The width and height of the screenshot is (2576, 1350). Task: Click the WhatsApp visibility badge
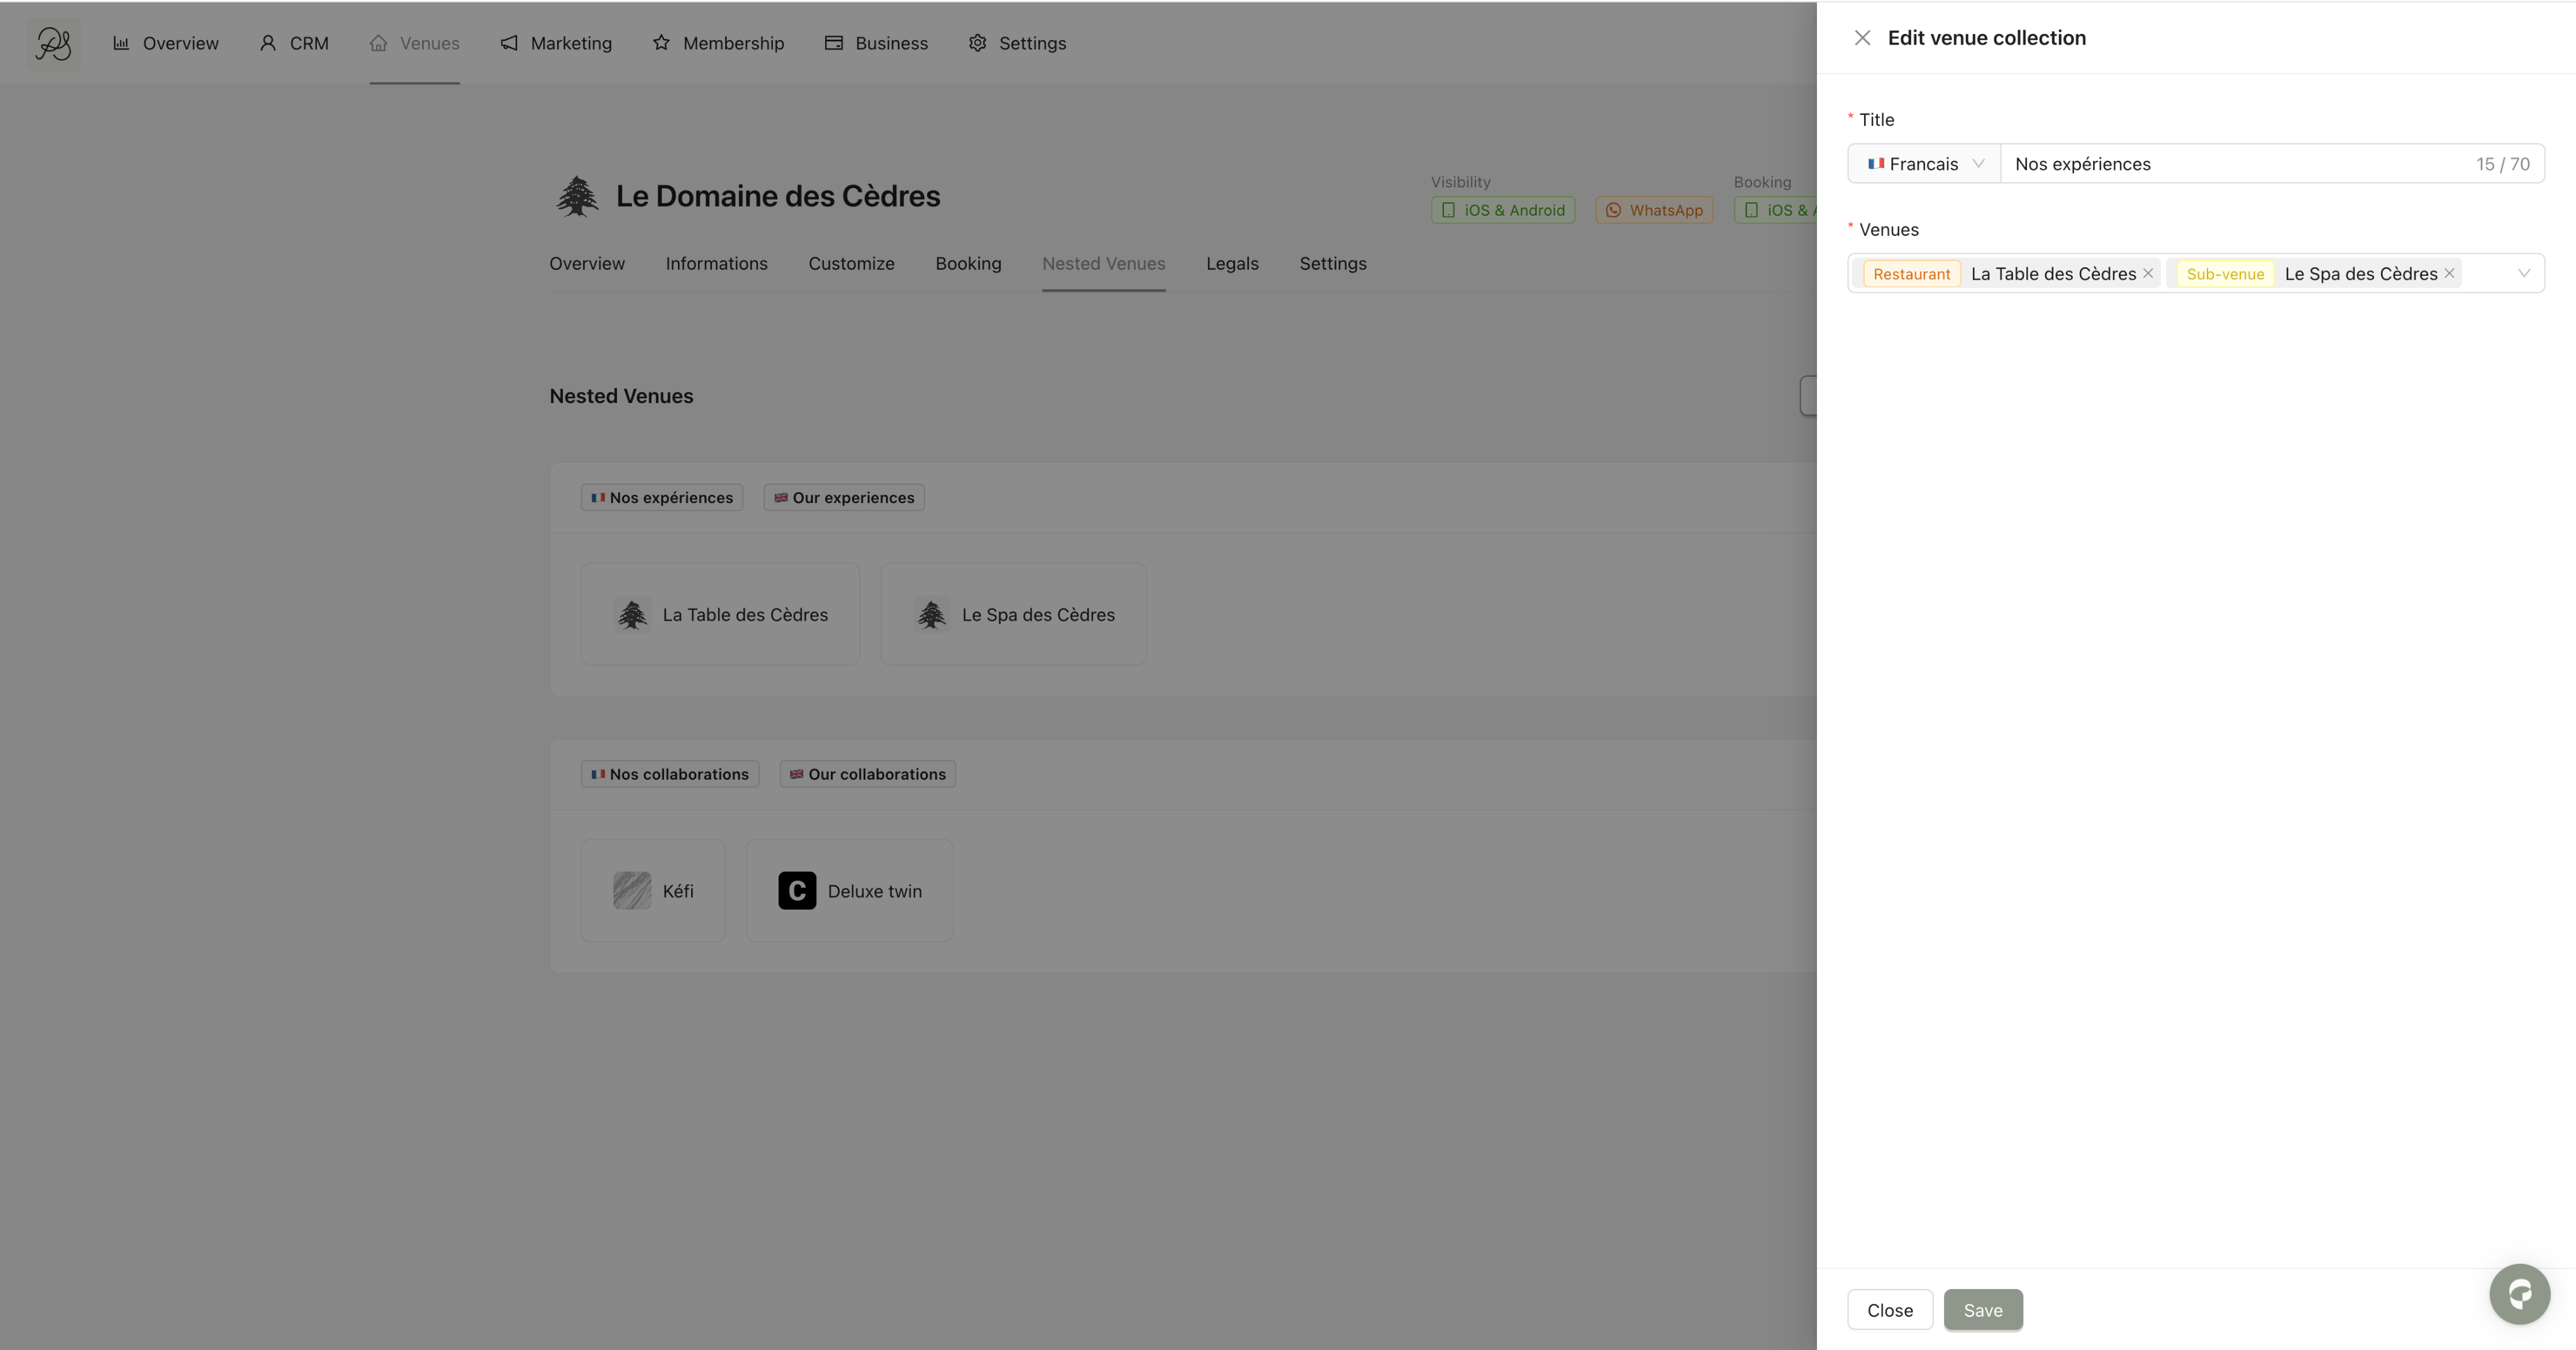coord(1654,210)
